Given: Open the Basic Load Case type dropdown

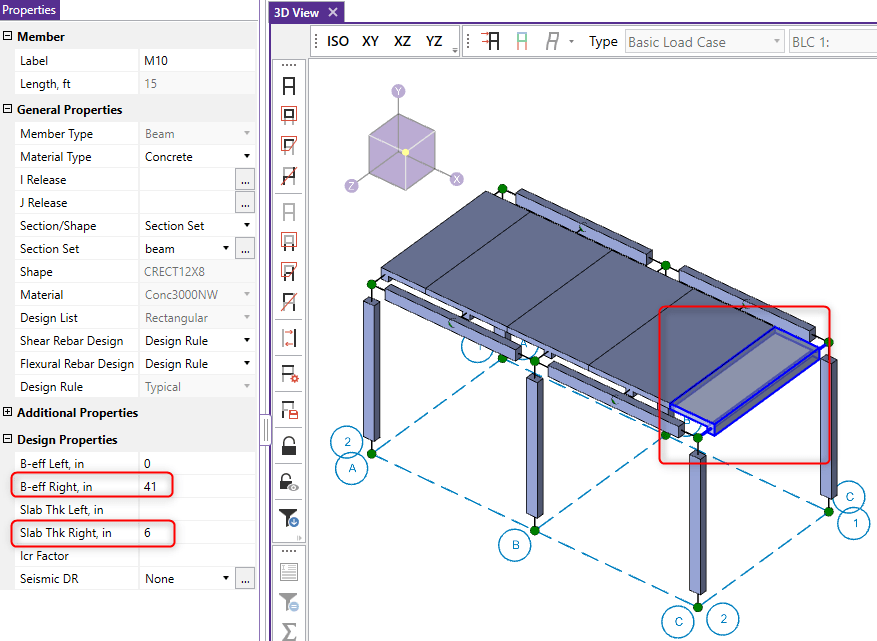Looking at the screenshot, I should pyautogui.click(x=779, y=41).
